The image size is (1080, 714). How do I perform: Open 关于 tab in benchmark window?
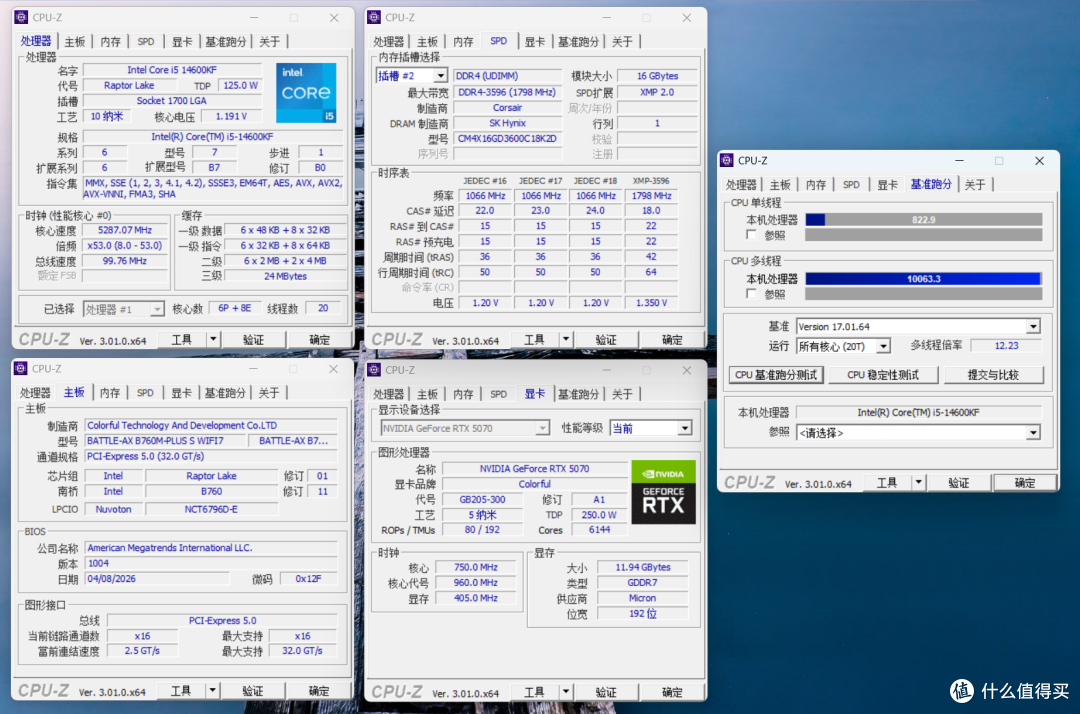tap(975, 185)
